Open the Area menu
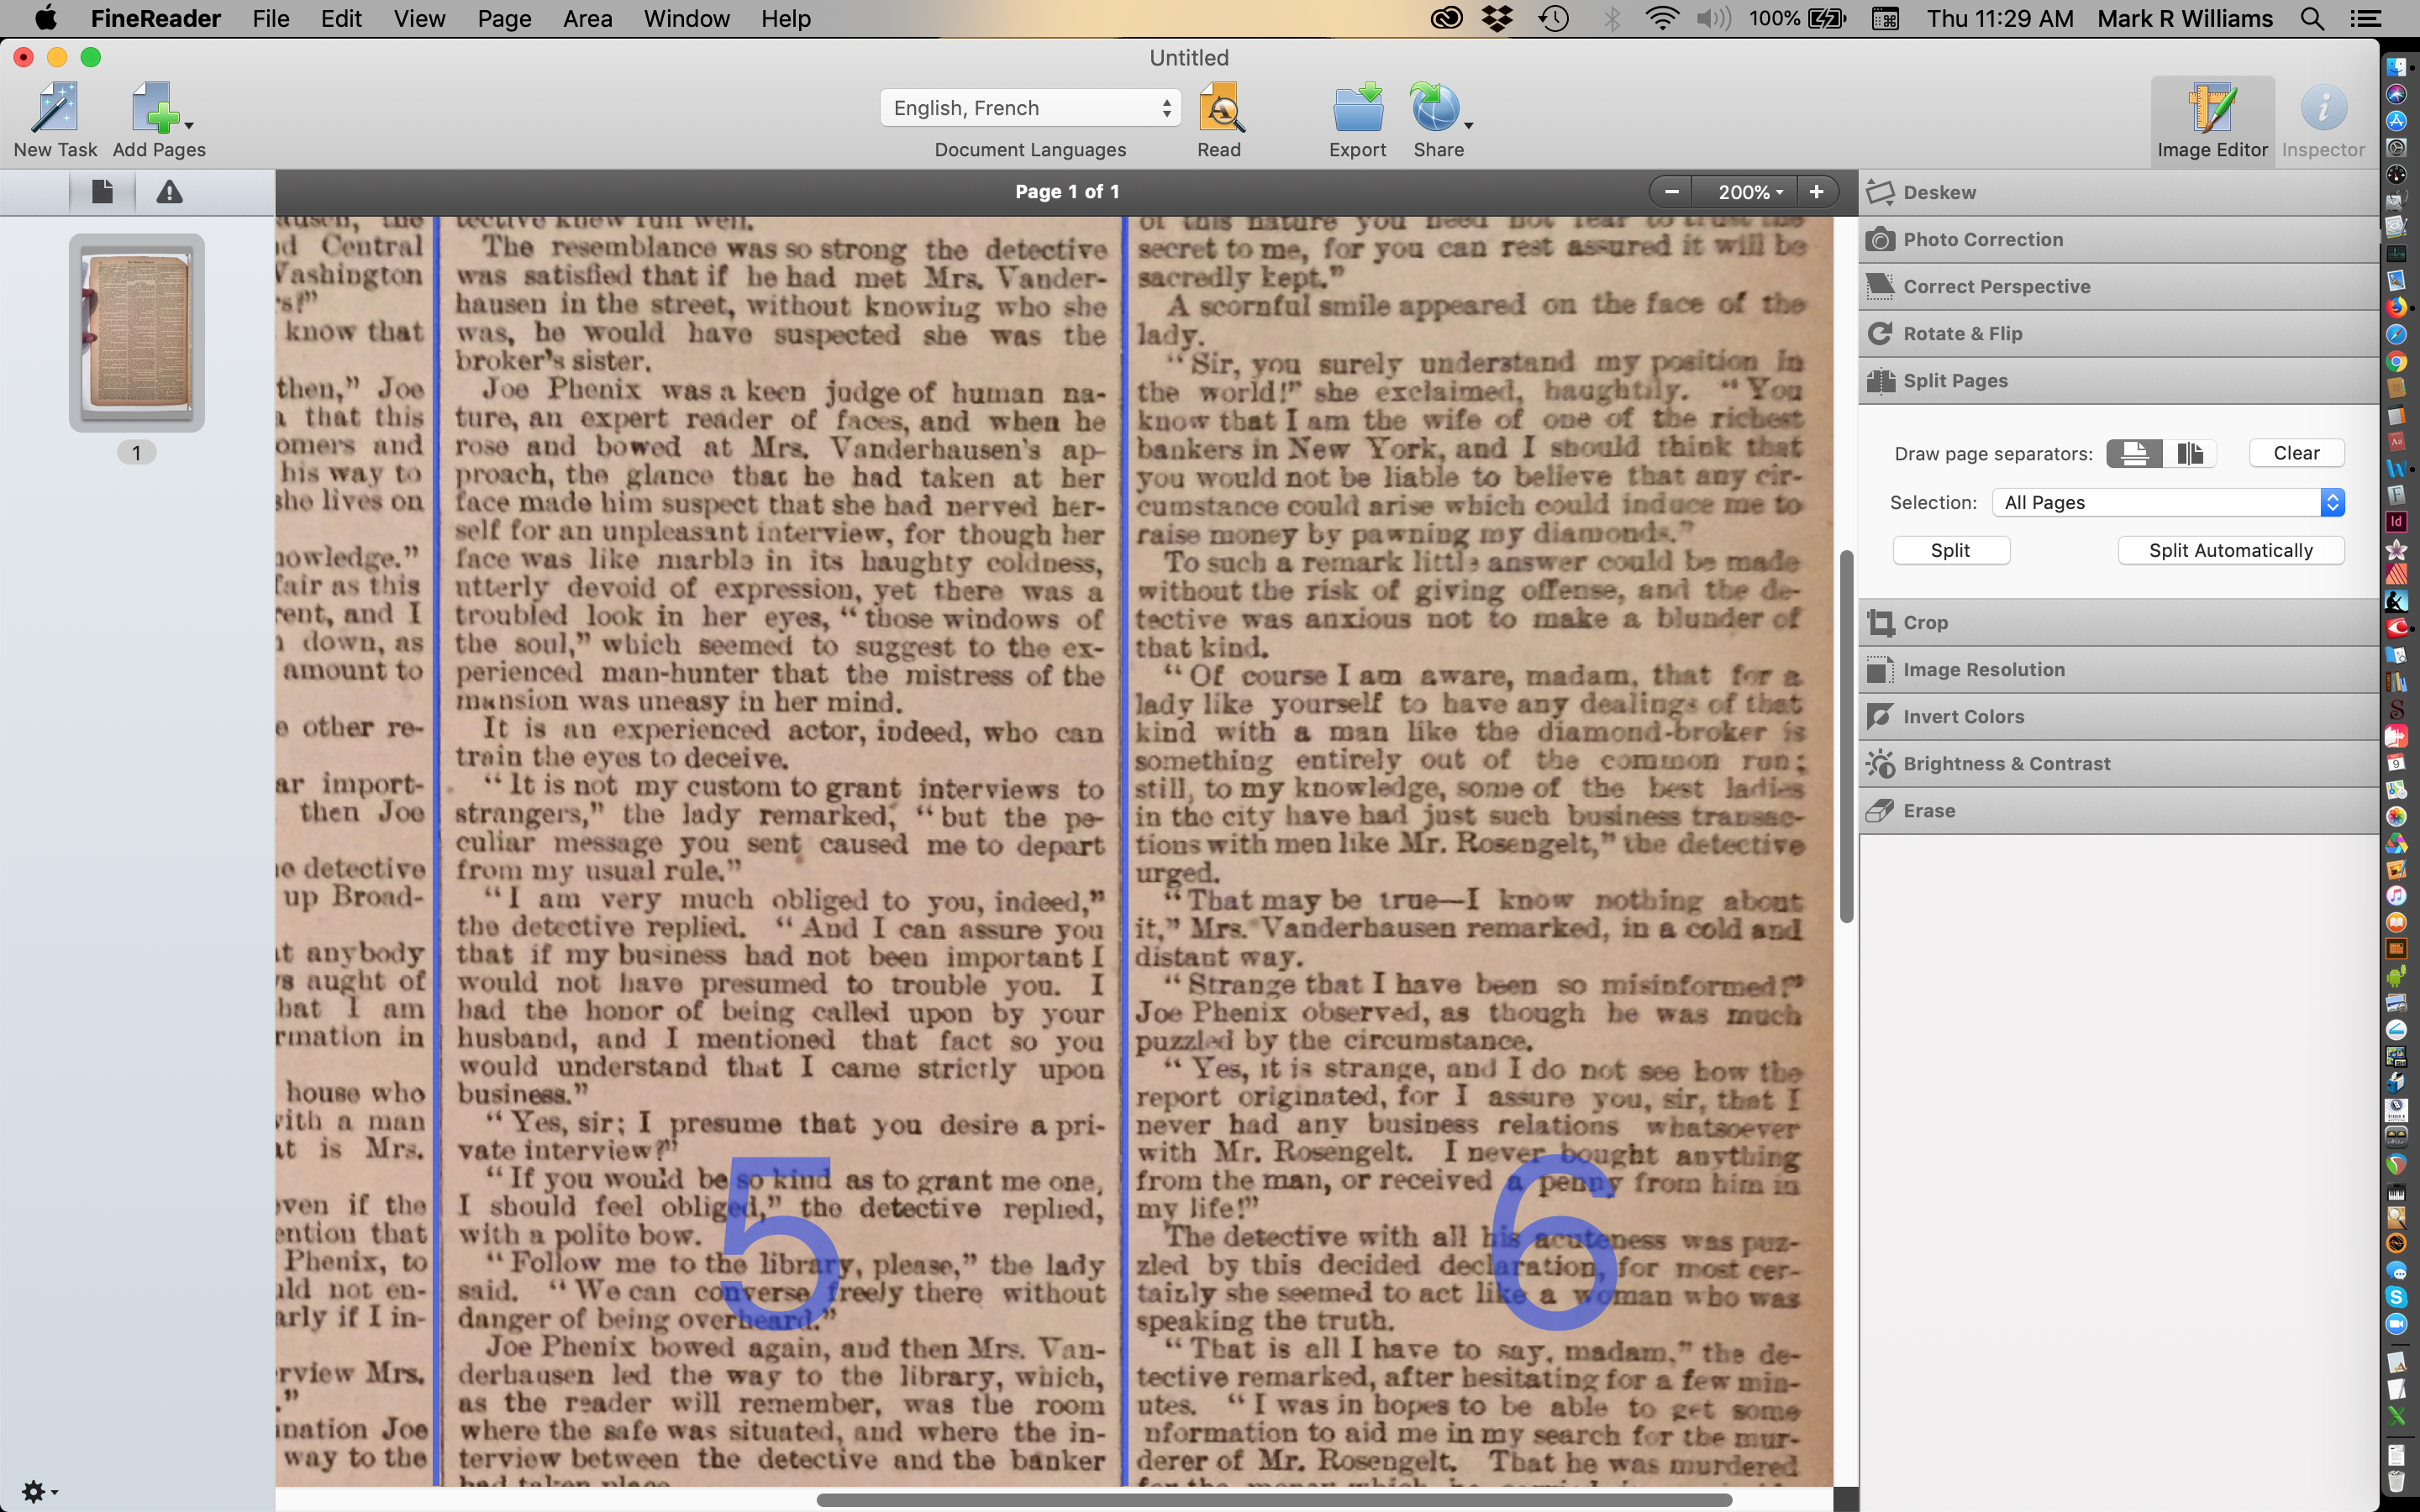The height and width of the screenshot is (1512, 2420). tap(587, 19)
